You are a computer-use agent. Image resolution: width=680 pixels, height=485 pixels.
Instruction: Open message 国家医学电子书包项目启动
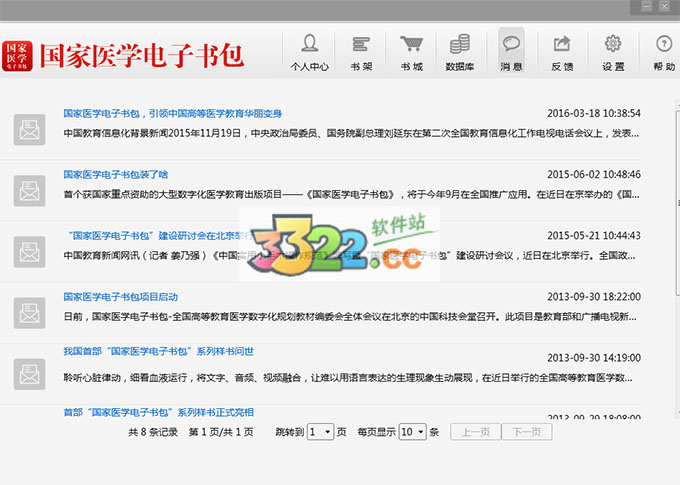pyautogui.click(x=121, y=297)
